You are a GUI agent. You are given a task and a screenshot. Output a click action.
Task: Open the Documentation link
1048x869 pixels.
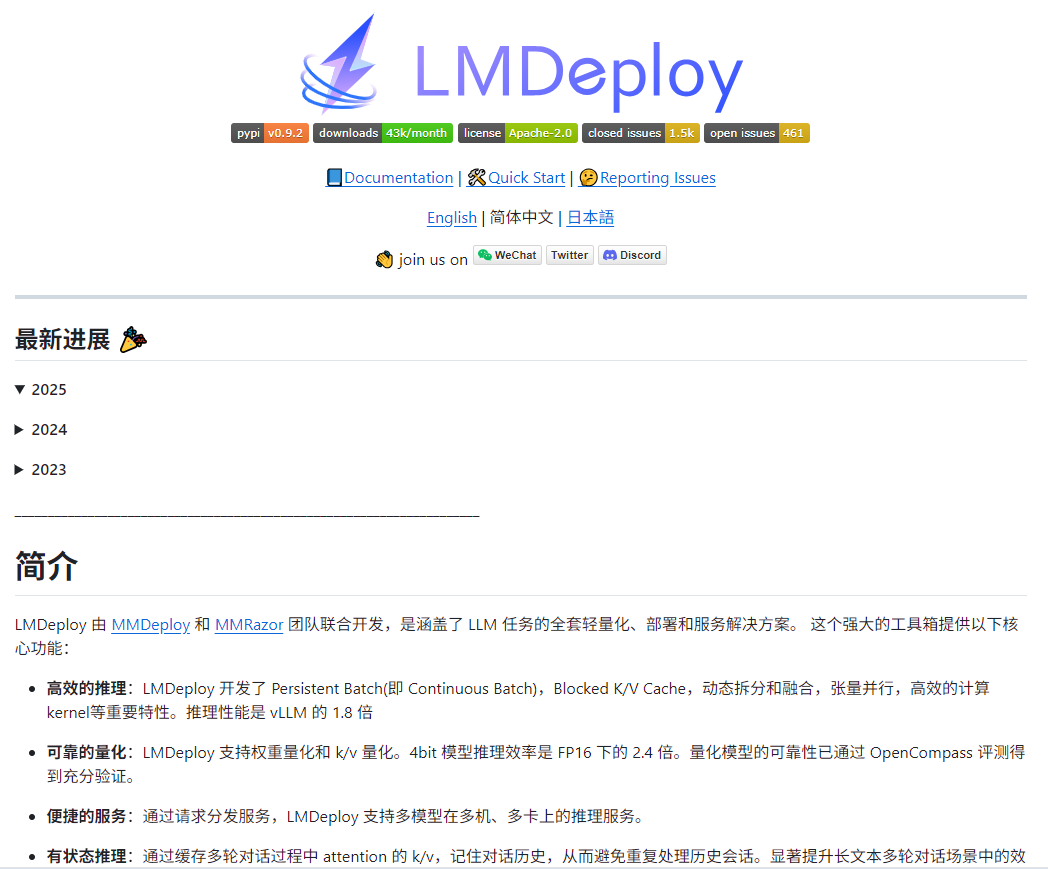390,178
